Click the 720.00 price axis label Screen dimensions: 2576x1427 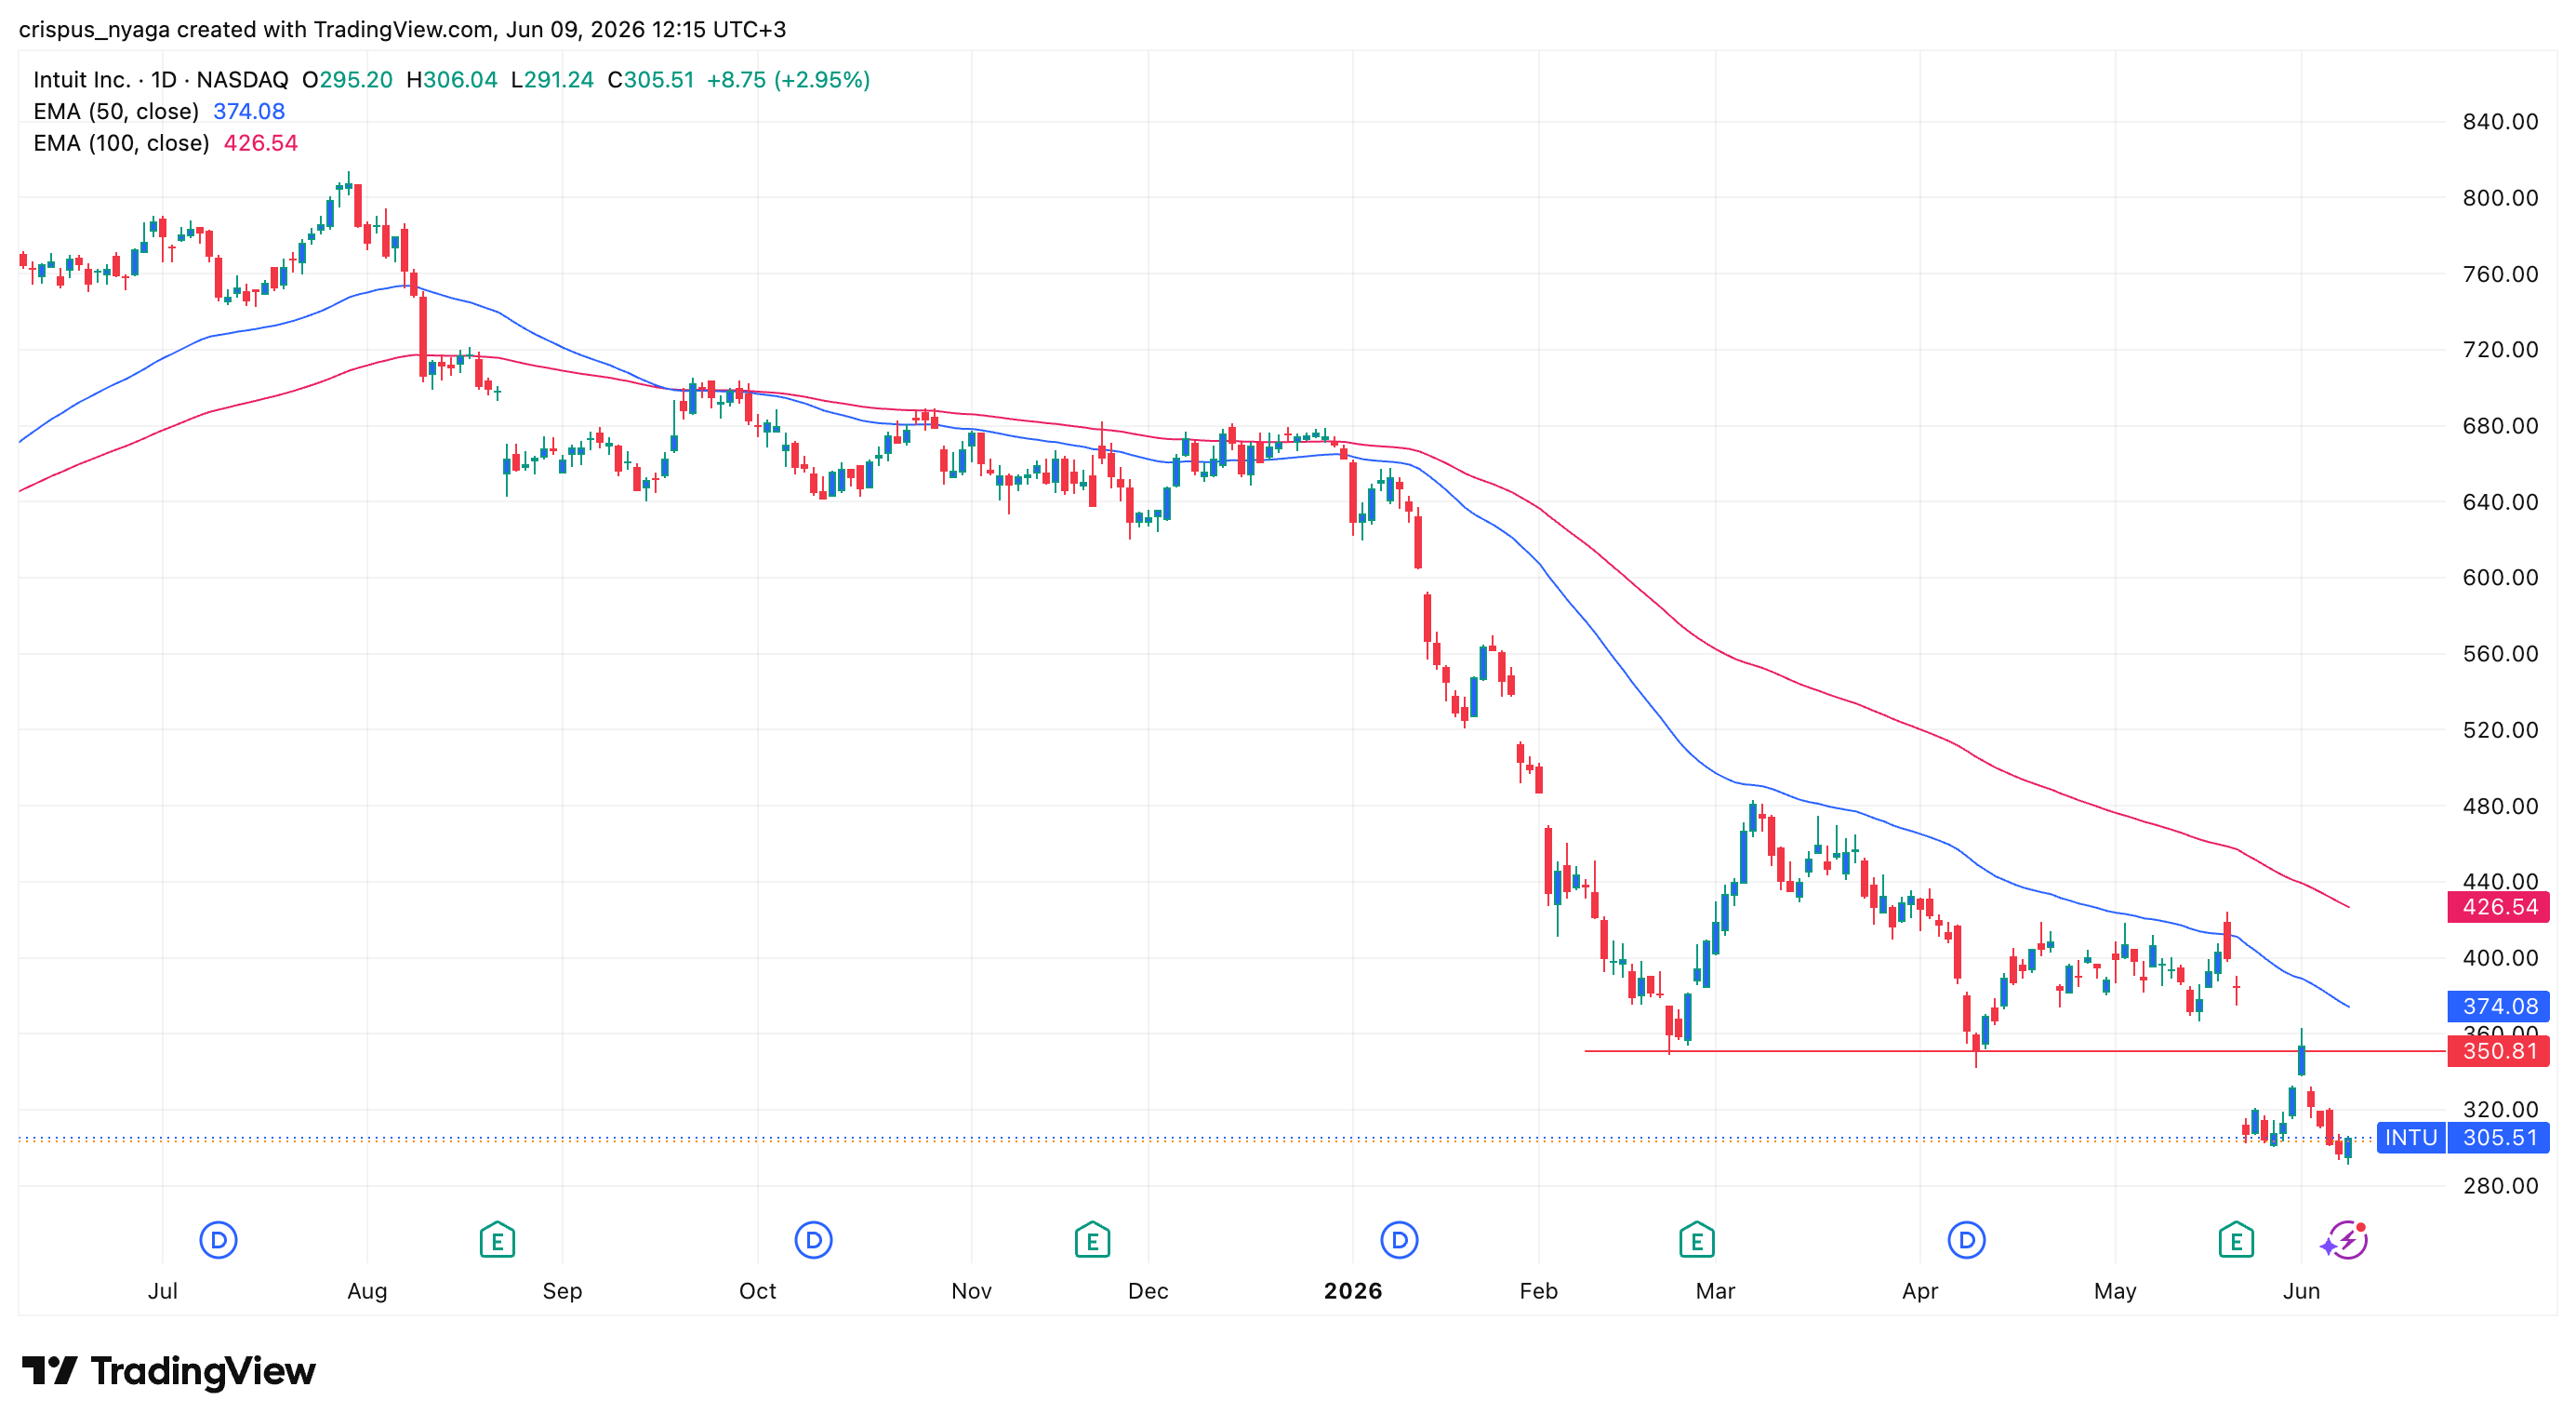2500,349
